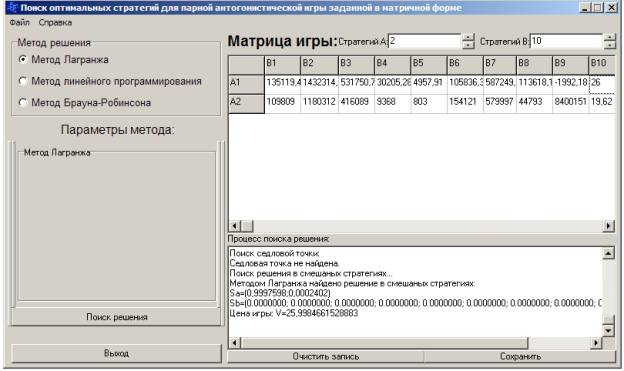Decrease Стратегий B with down arrow
Screen dimensions: 624x371
(x=609, y=45)
